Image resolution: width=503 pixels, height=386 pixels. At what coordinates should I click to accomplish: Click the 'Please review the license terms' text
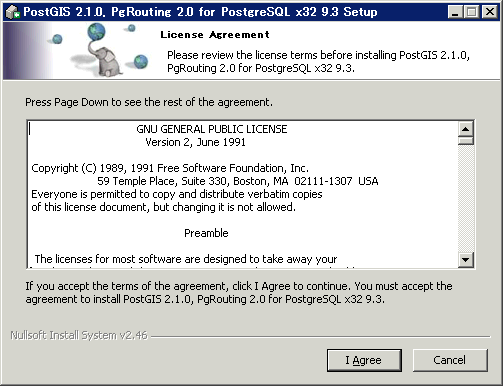318,62
